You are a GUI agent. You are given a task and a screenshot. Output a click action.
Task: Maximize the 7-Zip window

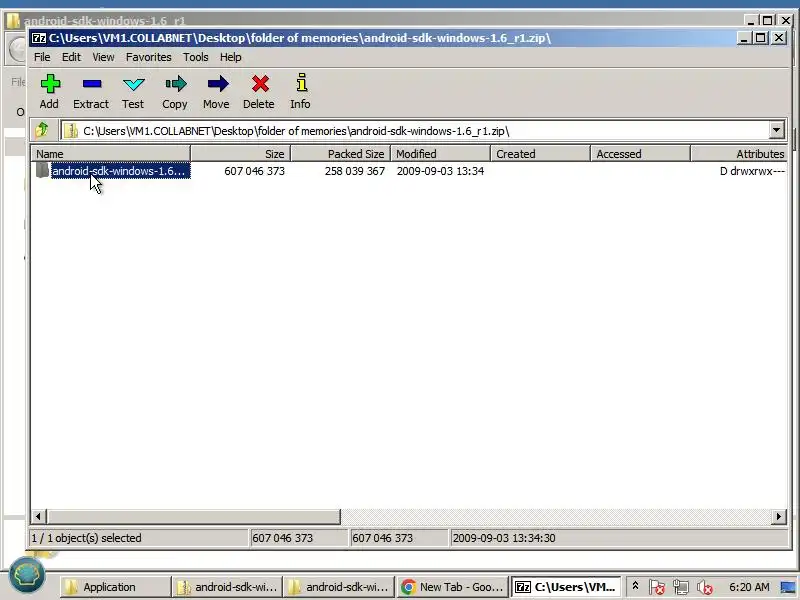761,38
